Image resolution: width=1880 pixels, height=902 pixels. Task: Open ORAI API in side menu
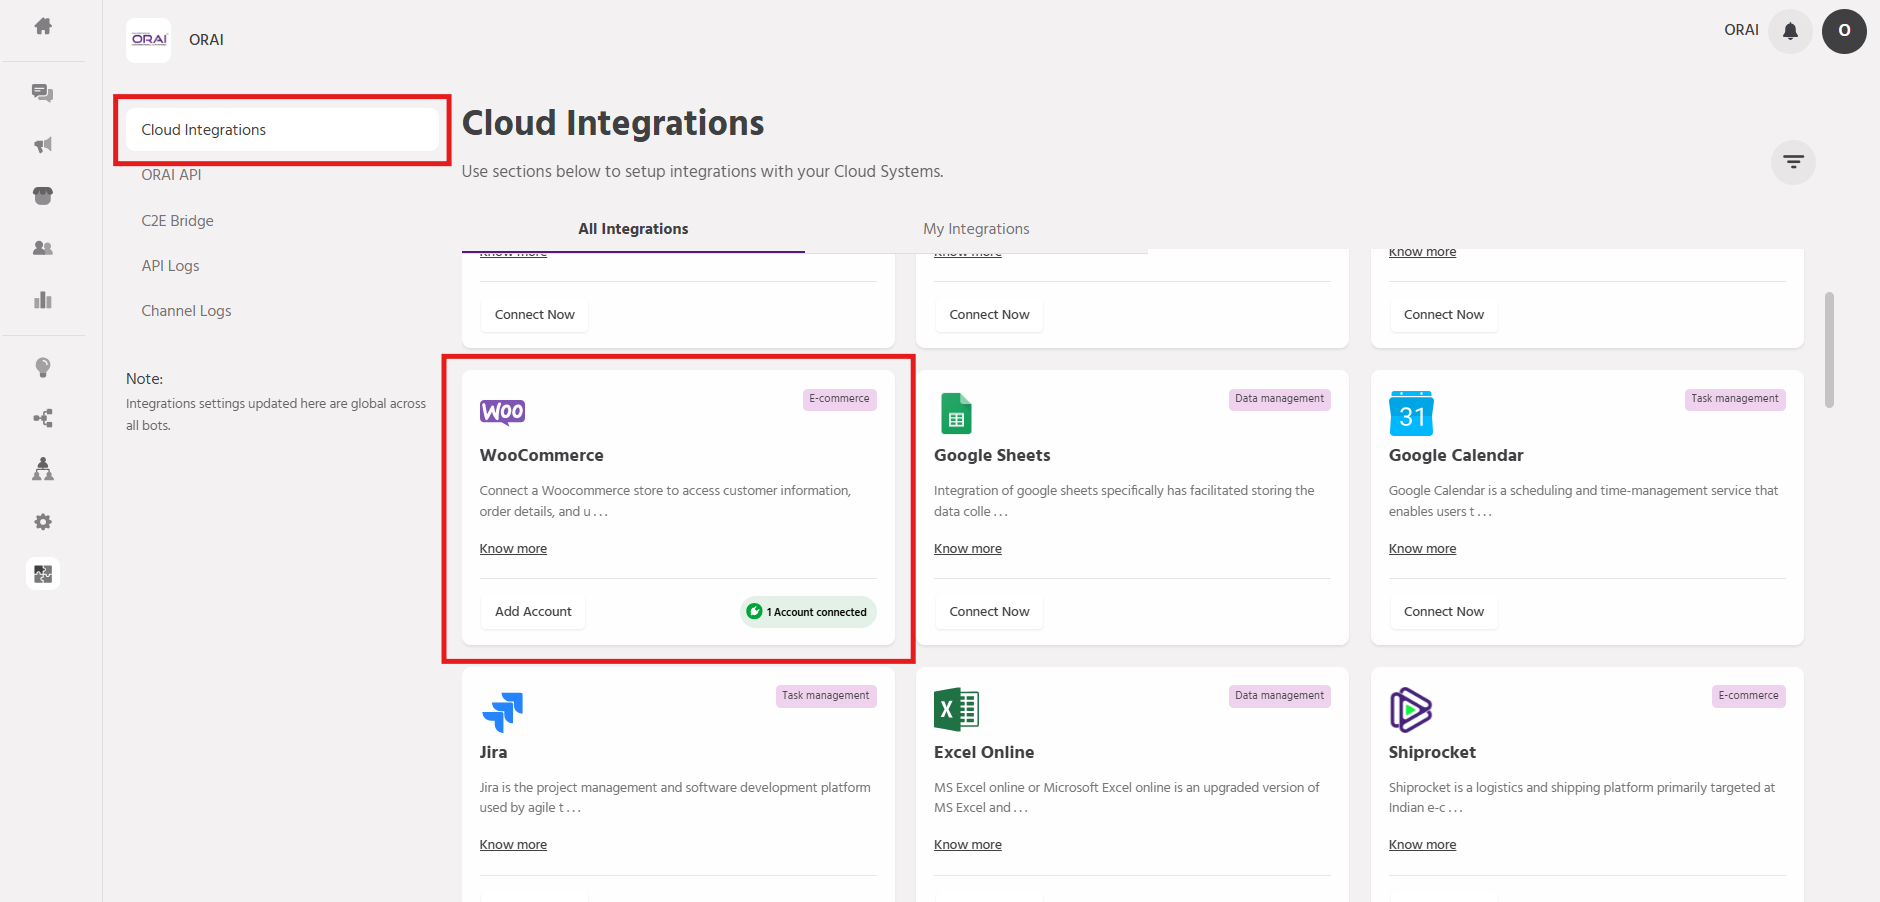coord(171,175)
